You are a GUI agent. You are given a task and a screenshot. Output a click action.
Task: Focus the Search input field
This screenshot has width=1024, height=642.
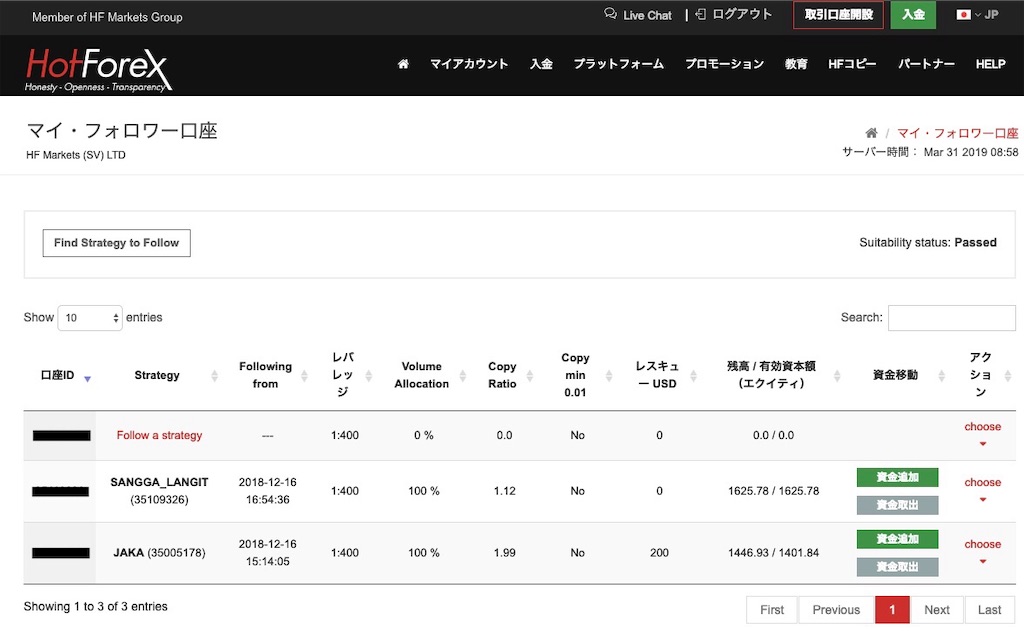(952, 318)
